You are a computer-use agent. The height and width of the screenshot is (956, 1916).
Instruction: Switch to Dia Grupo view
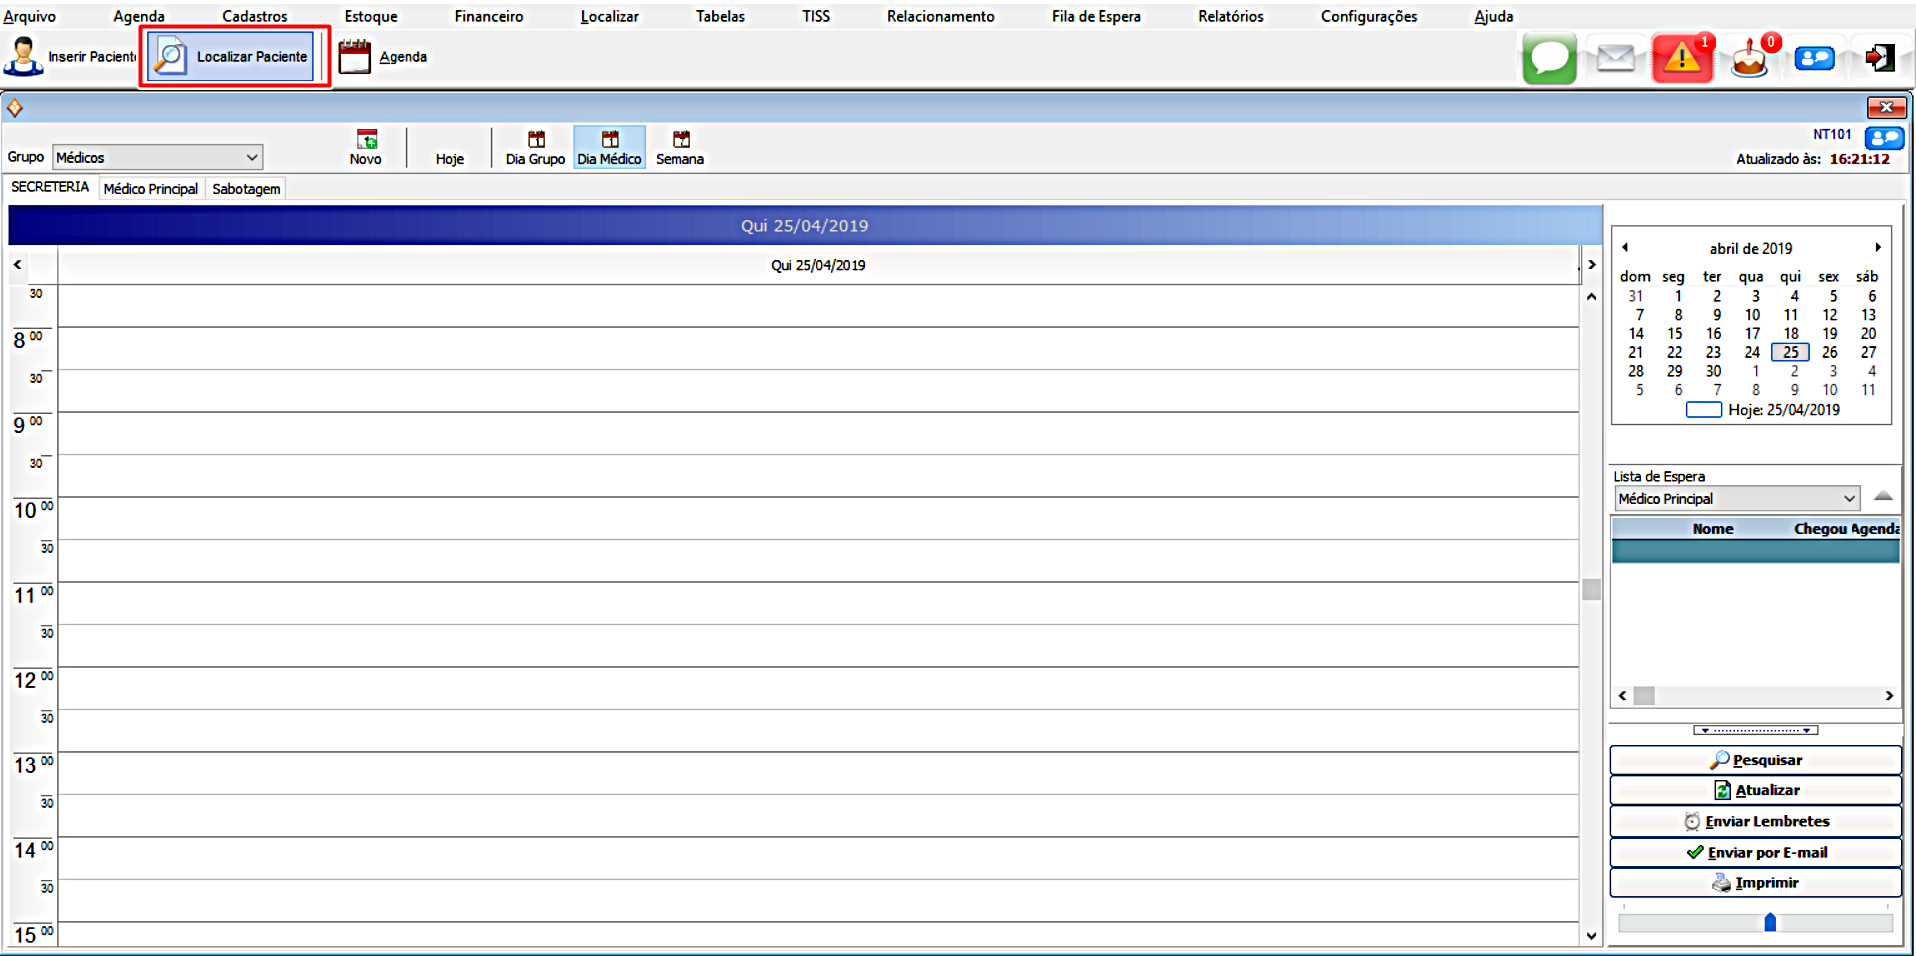tap(535, 147)
